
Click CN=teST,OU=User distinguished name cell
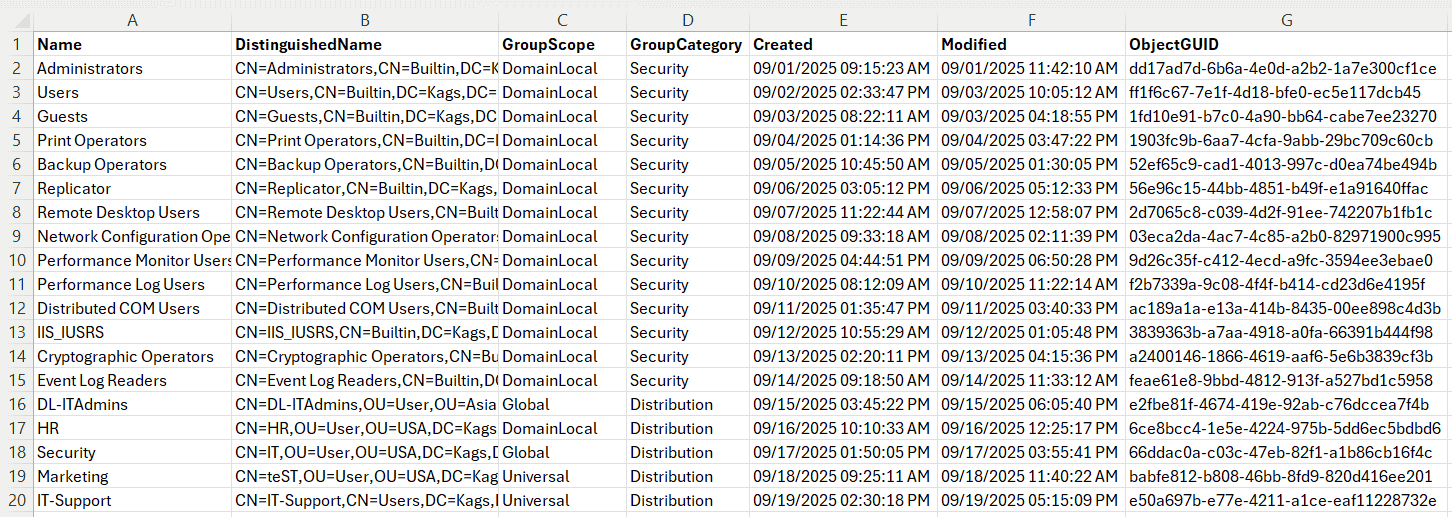pos(364,476)
